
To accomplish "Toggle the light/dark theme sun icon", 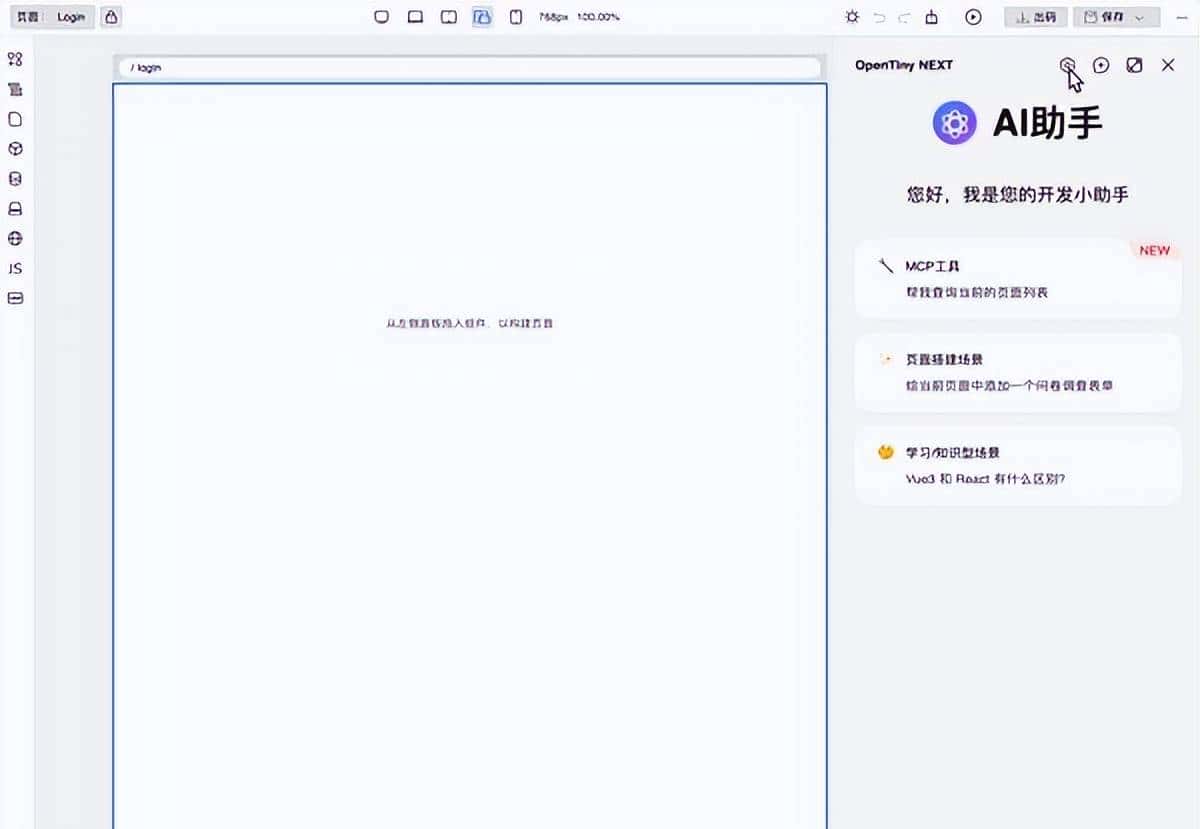I will [851, 17].
